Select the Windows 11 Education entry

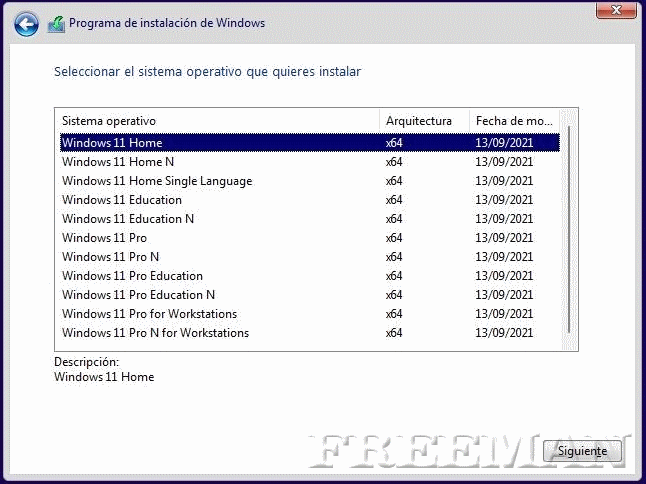pyautogui.click(x=310, y=200)
